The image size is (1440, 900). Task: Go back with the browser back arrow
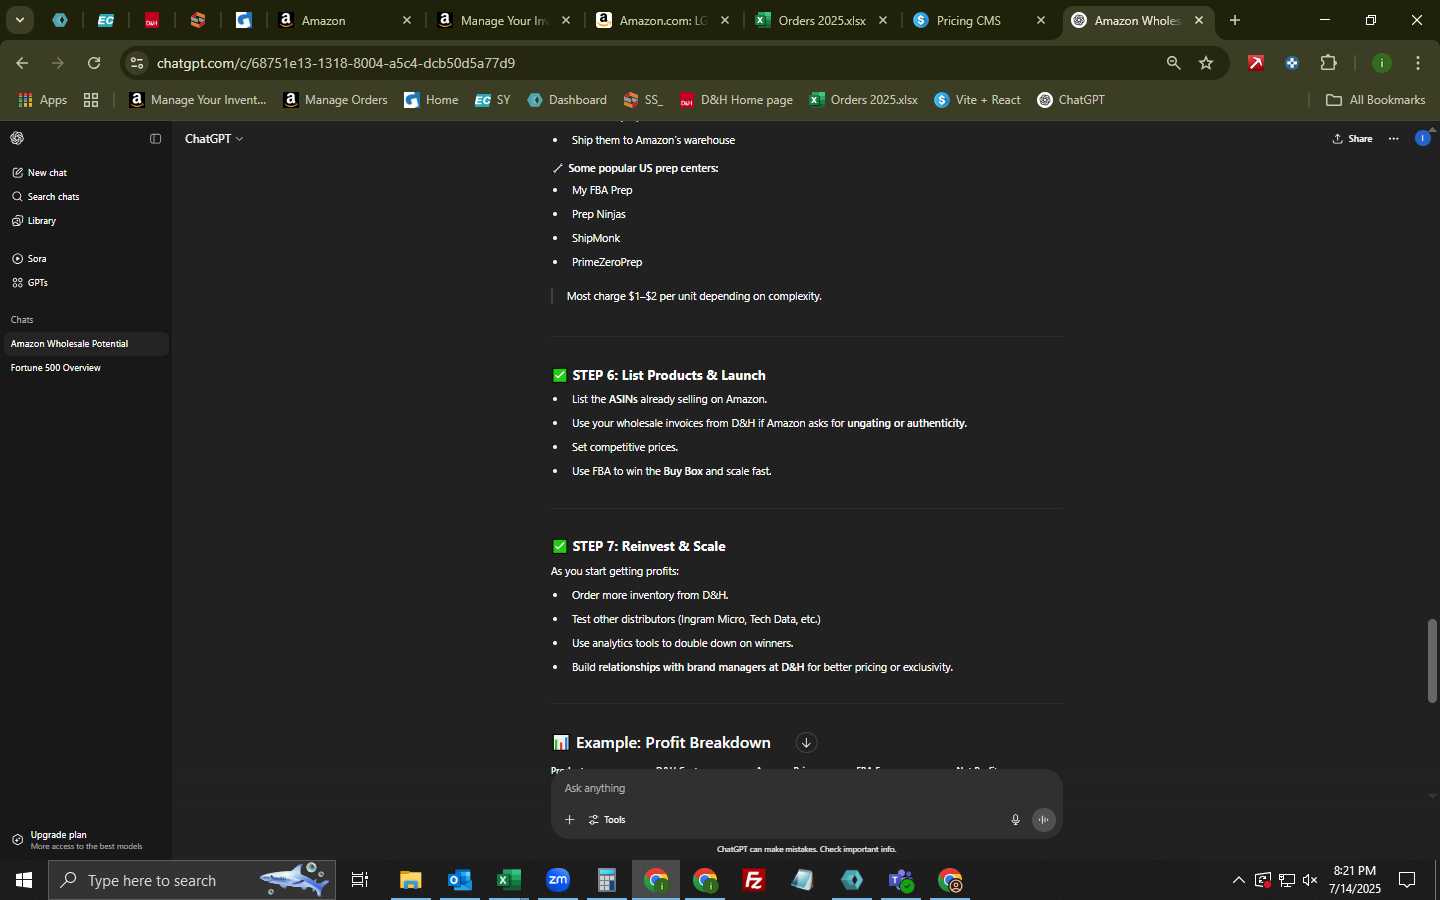click(22, 63)
